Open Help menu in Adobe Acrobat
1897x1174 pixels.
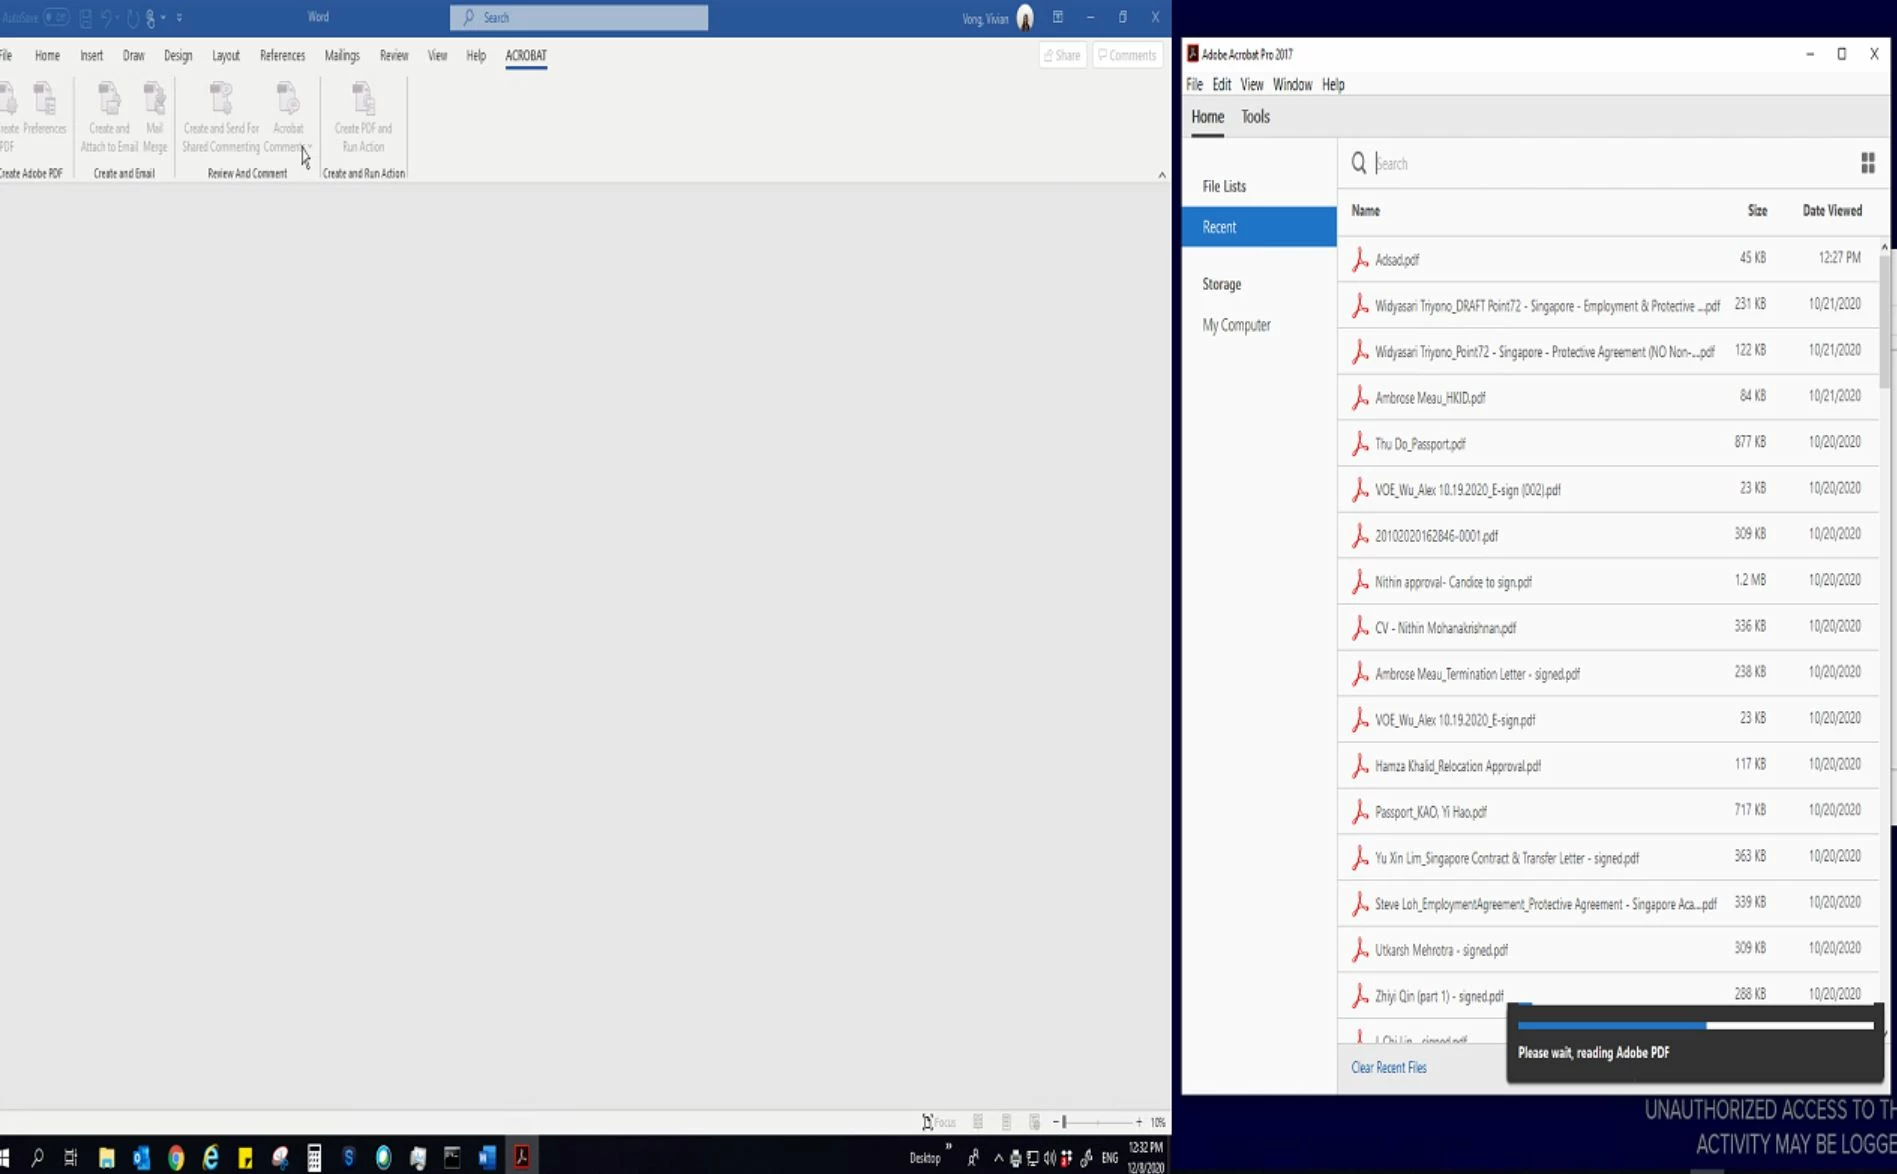coord(1333,85)
